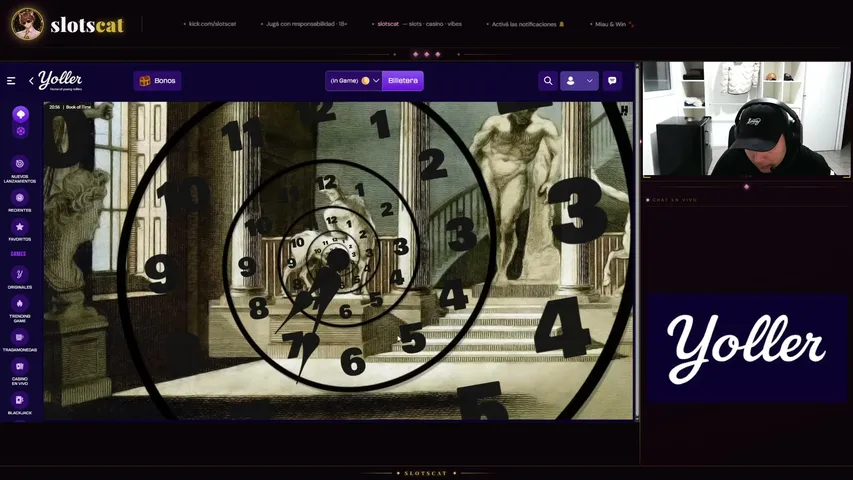
Task: Switch to Casino mode with spade icon
Action: (x=20, y=114)
